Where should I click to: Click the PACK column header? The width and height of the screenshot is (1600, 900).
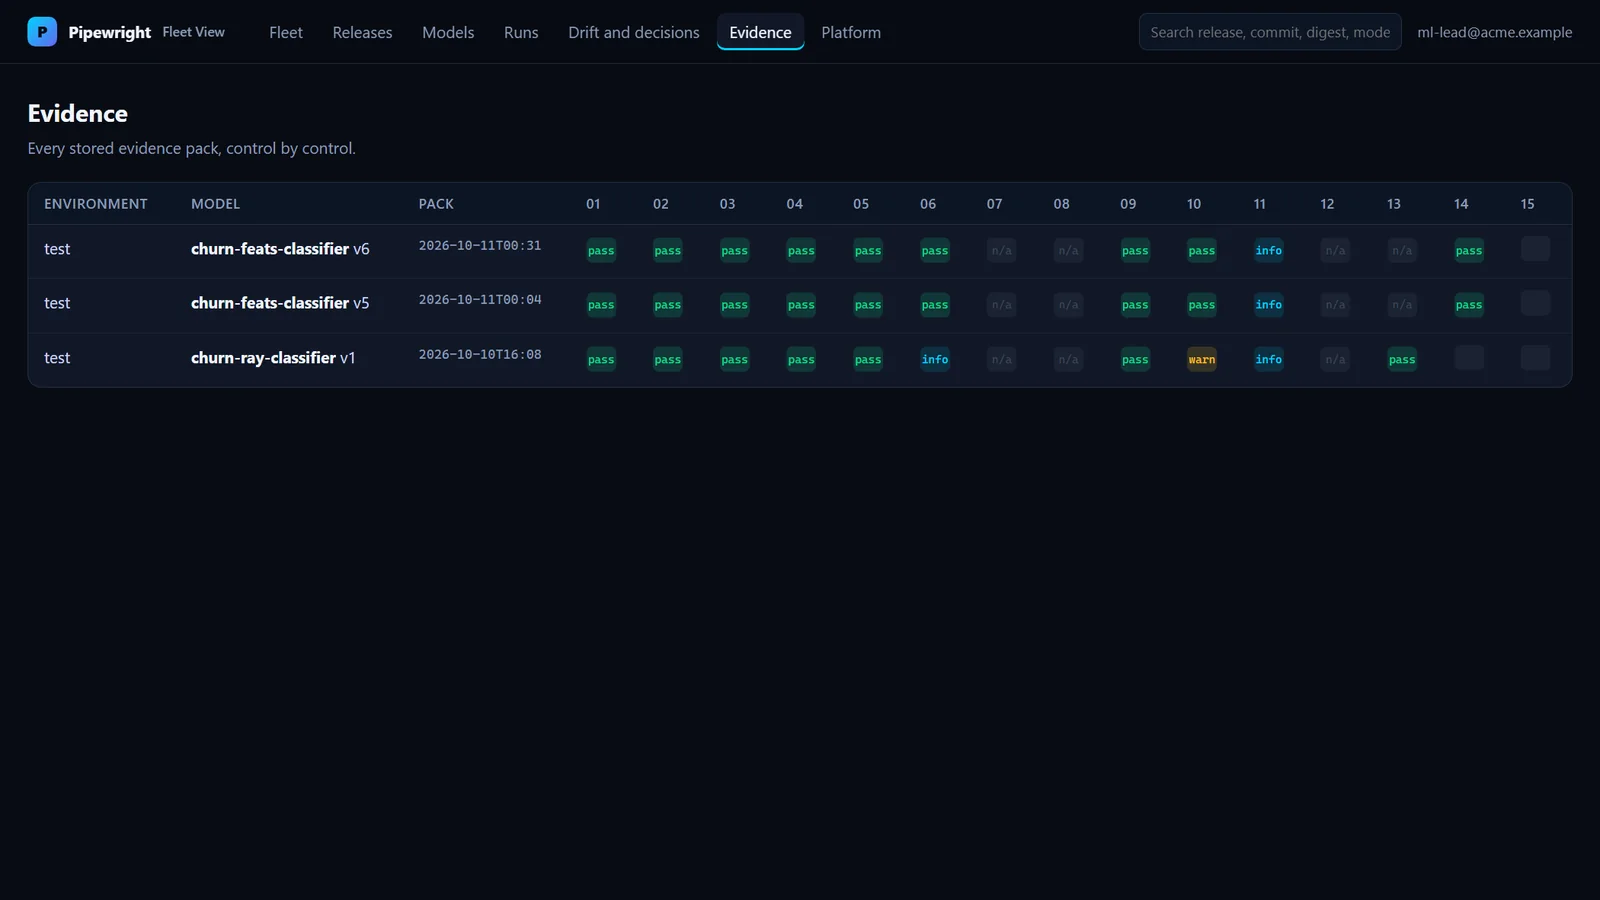[x=436, y=204]
